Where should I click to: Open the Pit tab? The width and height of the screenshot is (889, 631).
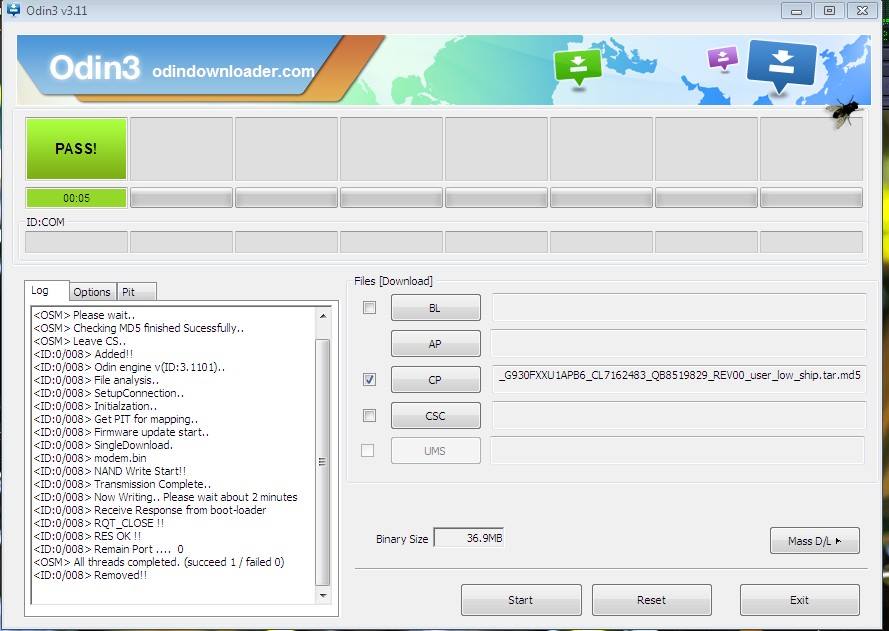click(136, 291)
